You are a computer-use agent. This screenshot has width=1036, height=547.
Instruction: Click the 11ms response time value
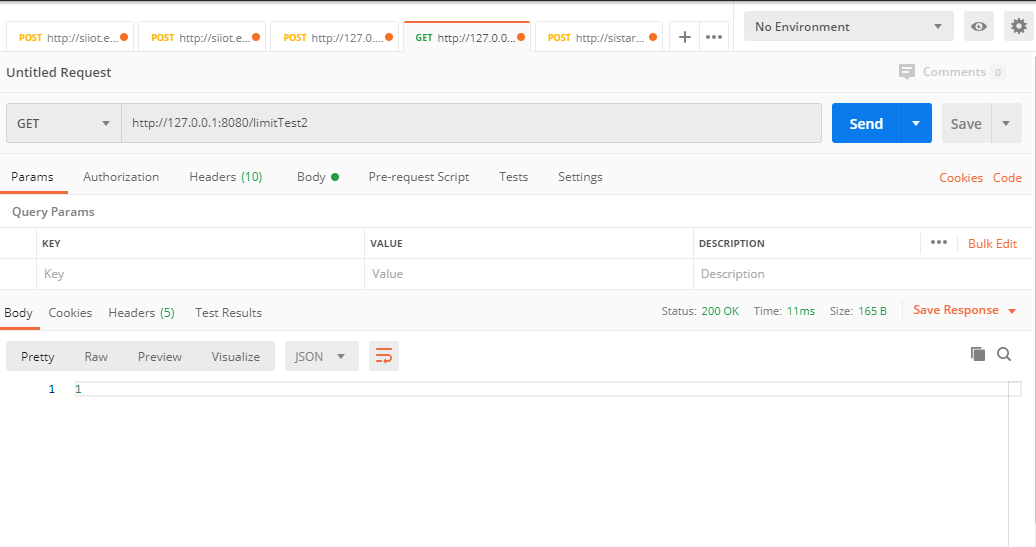(x=801, y=310)
